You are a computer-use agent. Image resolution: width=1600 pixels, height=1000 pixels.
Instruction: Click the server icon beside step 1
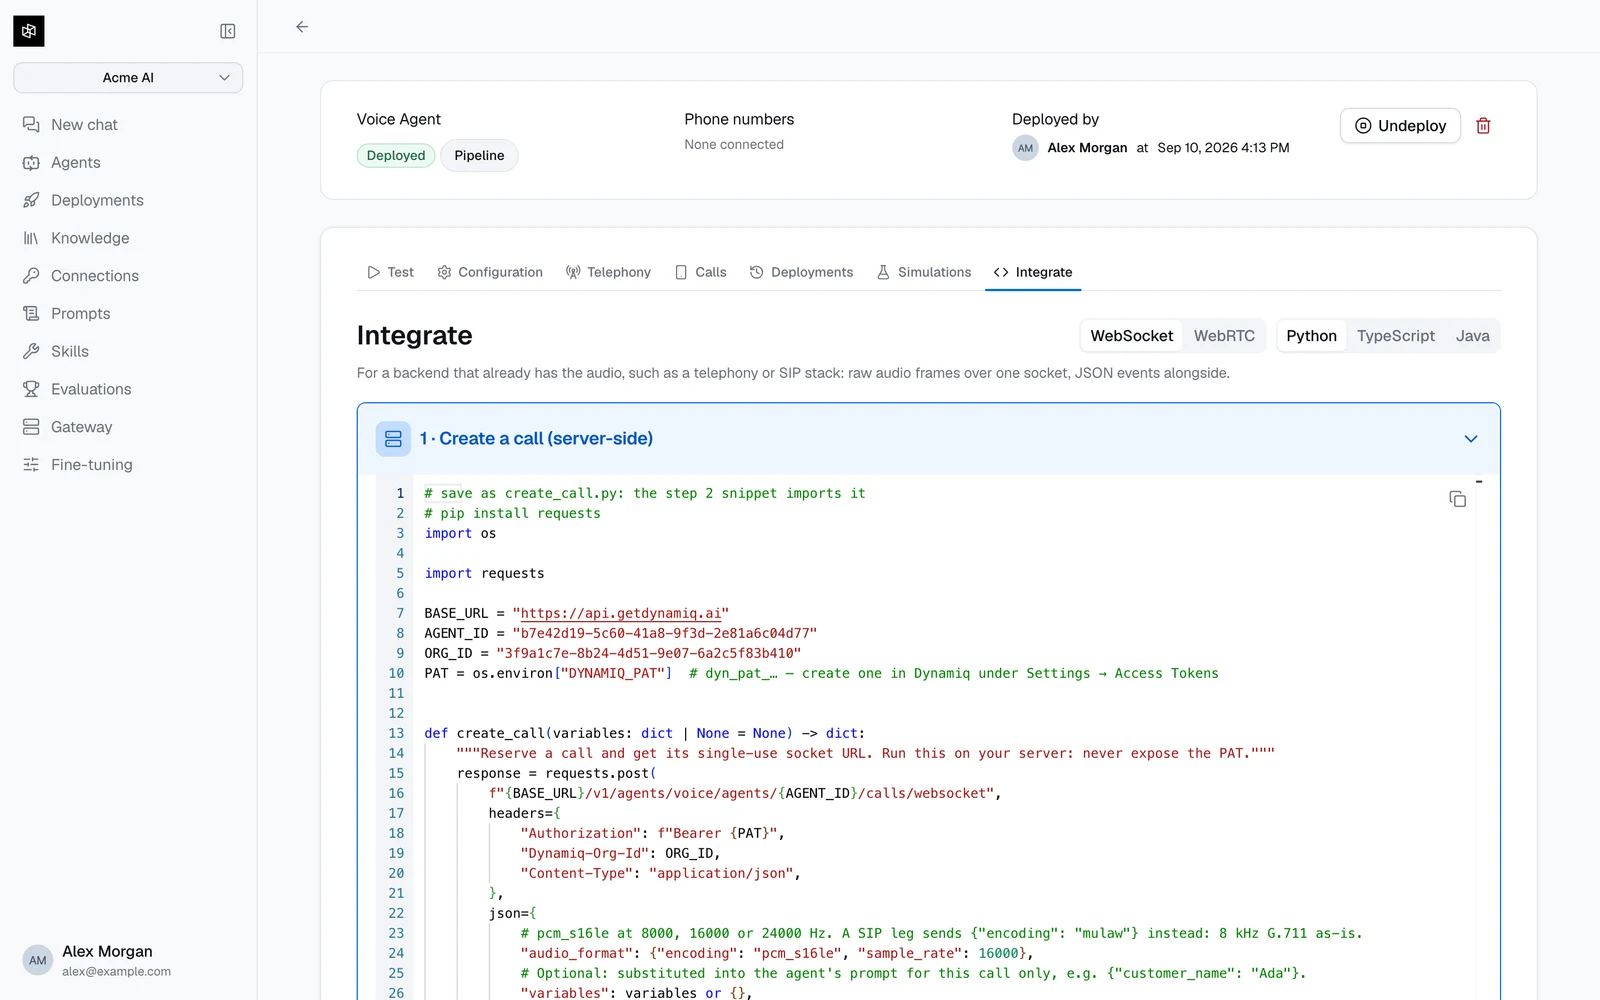coord(393,439)
